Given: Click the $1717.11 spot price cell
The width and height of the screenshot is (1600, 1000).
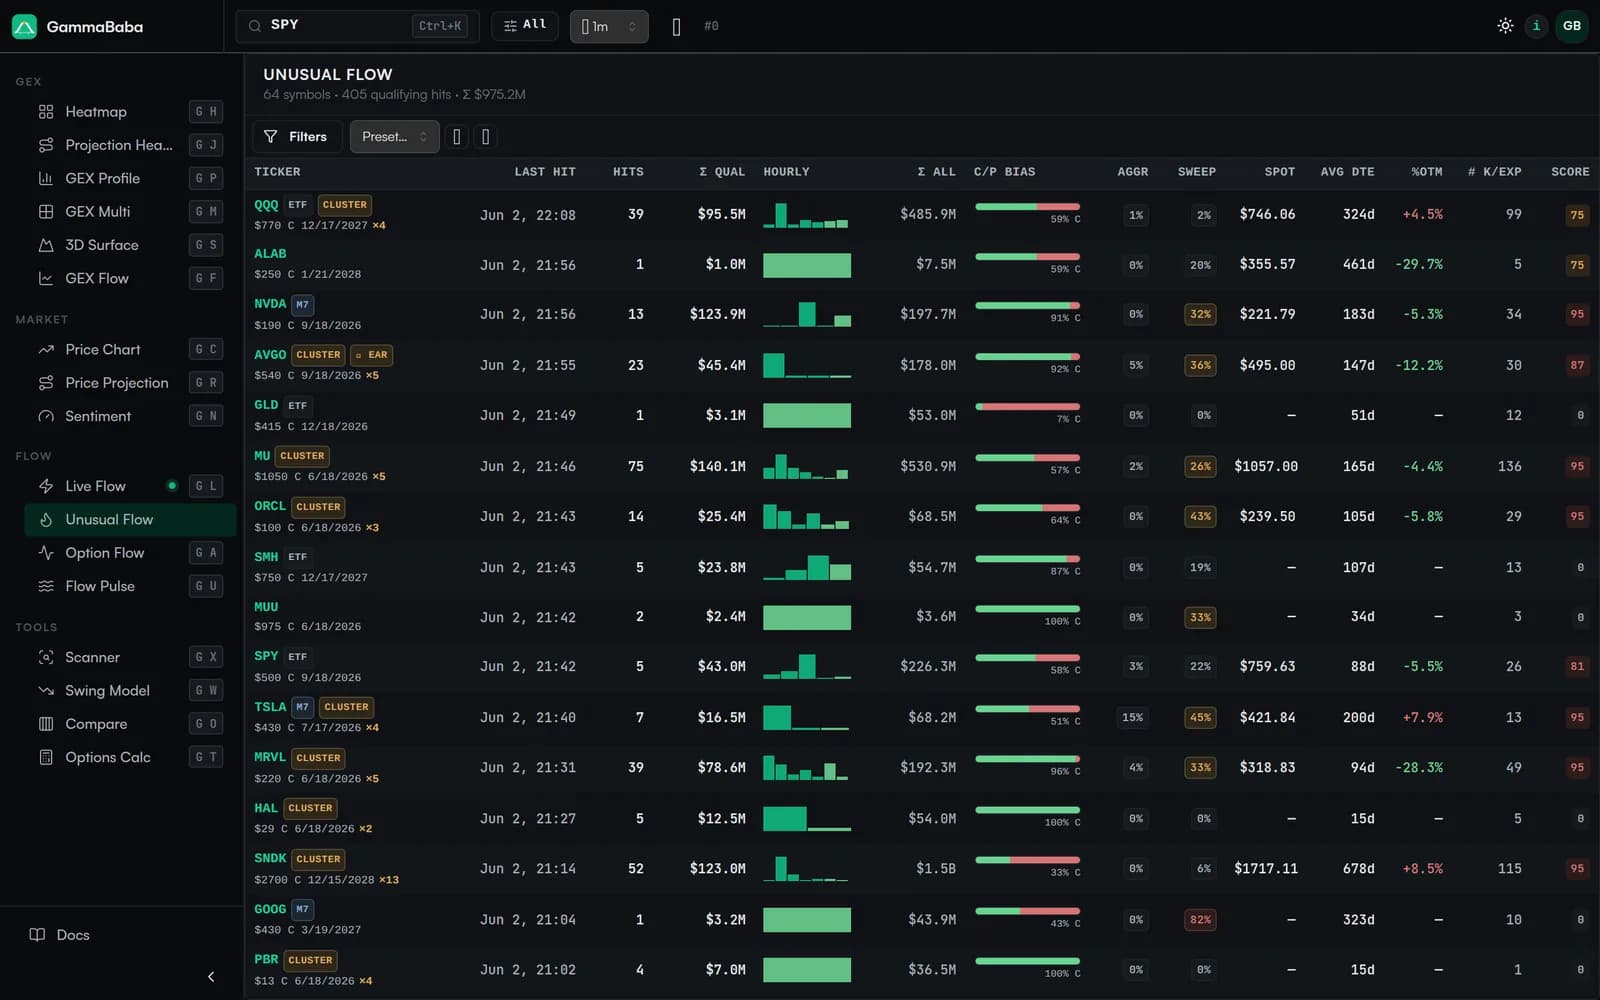Looking at the screenshot, I should point(1266,869).
